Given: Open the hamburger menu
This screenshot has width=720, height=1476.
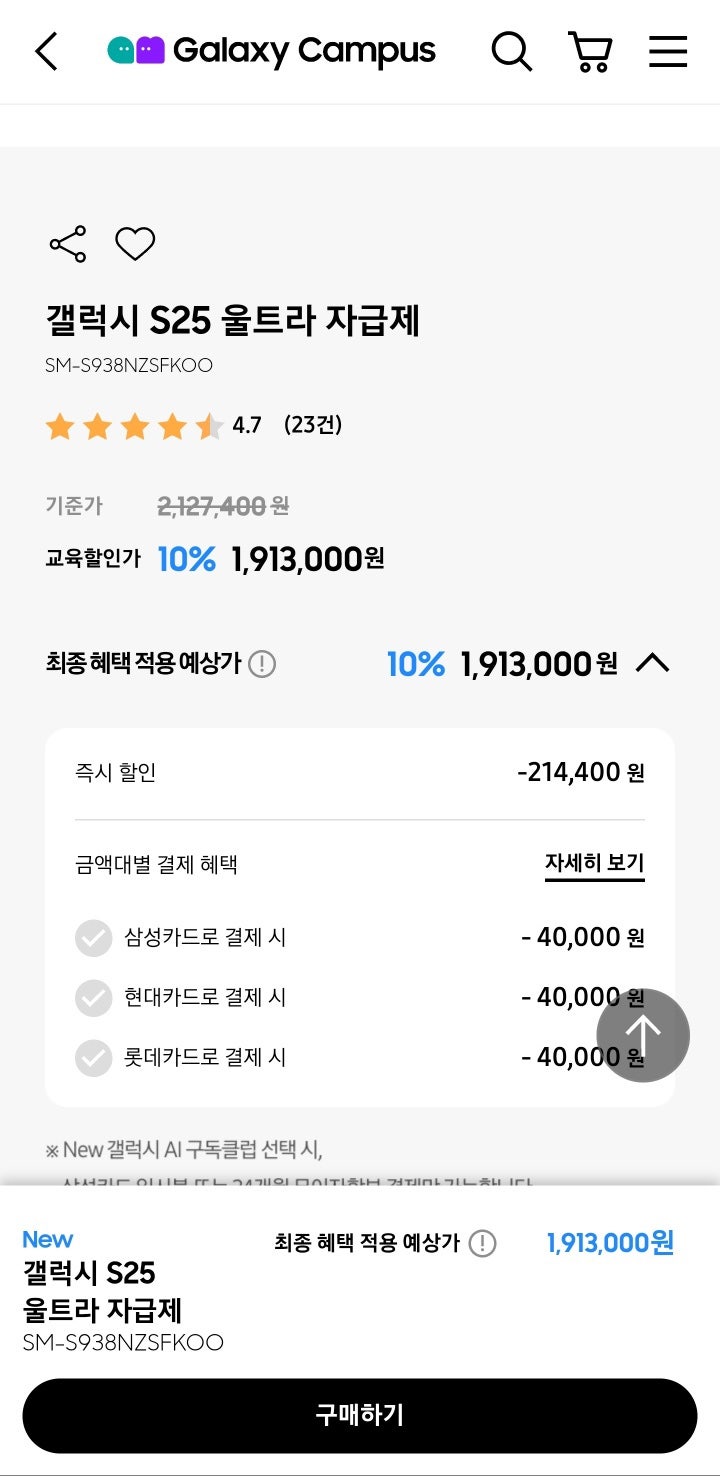Looking at the screenshot, I should pos(668,51).
